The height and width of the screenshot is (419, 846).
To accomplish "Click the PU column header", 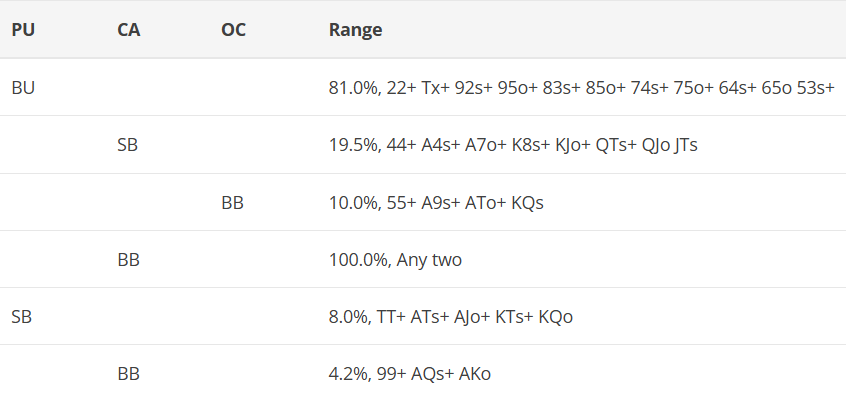I will click(23, 29).
